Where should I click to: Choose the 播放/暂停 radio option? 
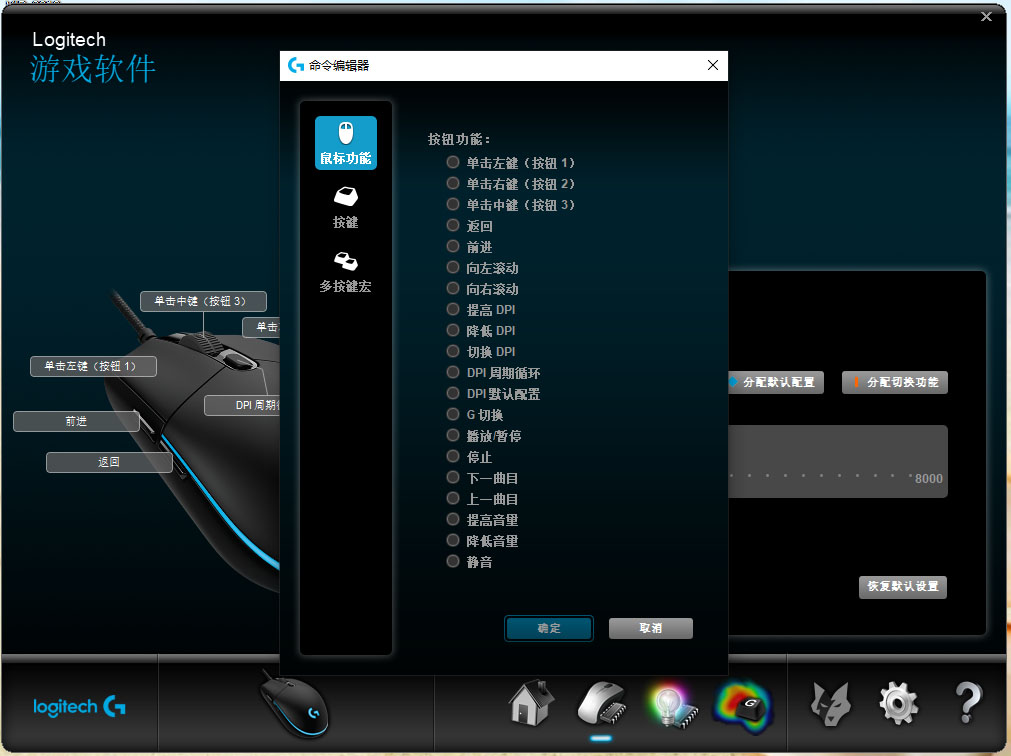453,436
